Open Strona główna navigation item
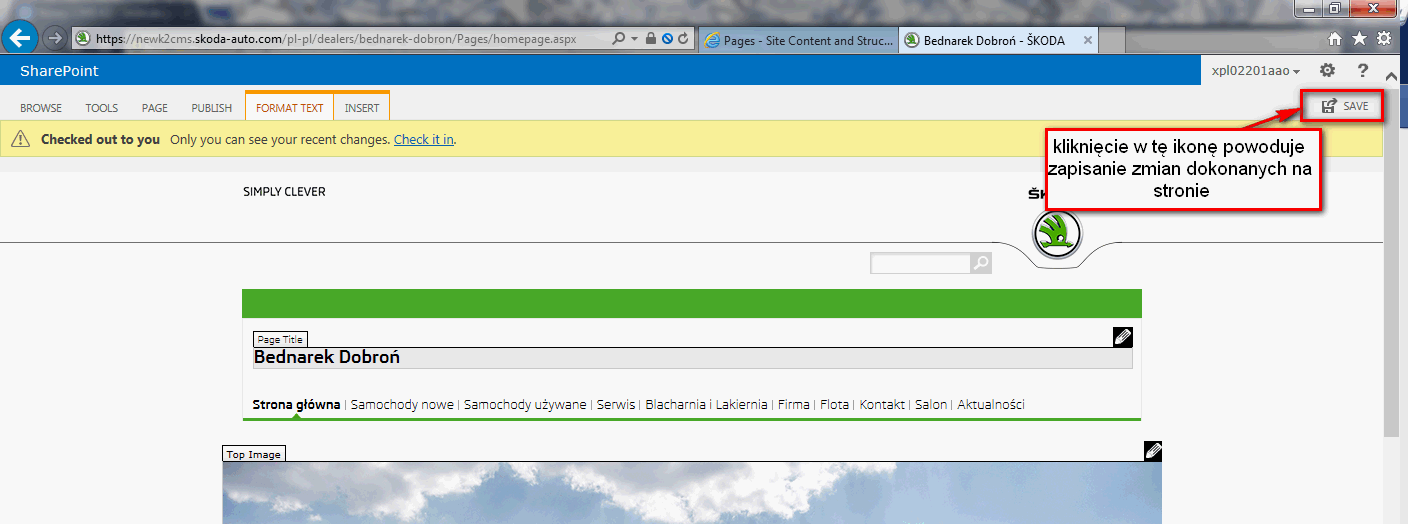This screenshot has width=1408, height=524. (x=297, y=405)
